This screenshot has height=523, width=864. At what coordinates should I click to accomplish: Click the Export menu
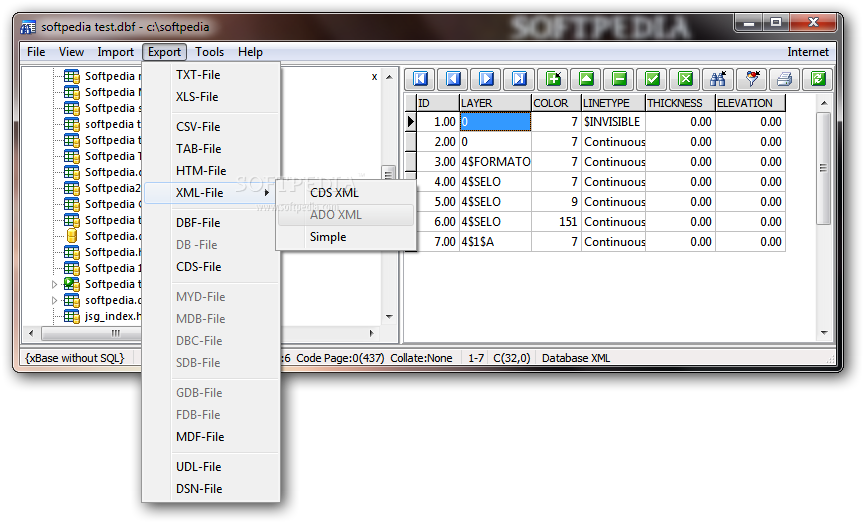164,52
